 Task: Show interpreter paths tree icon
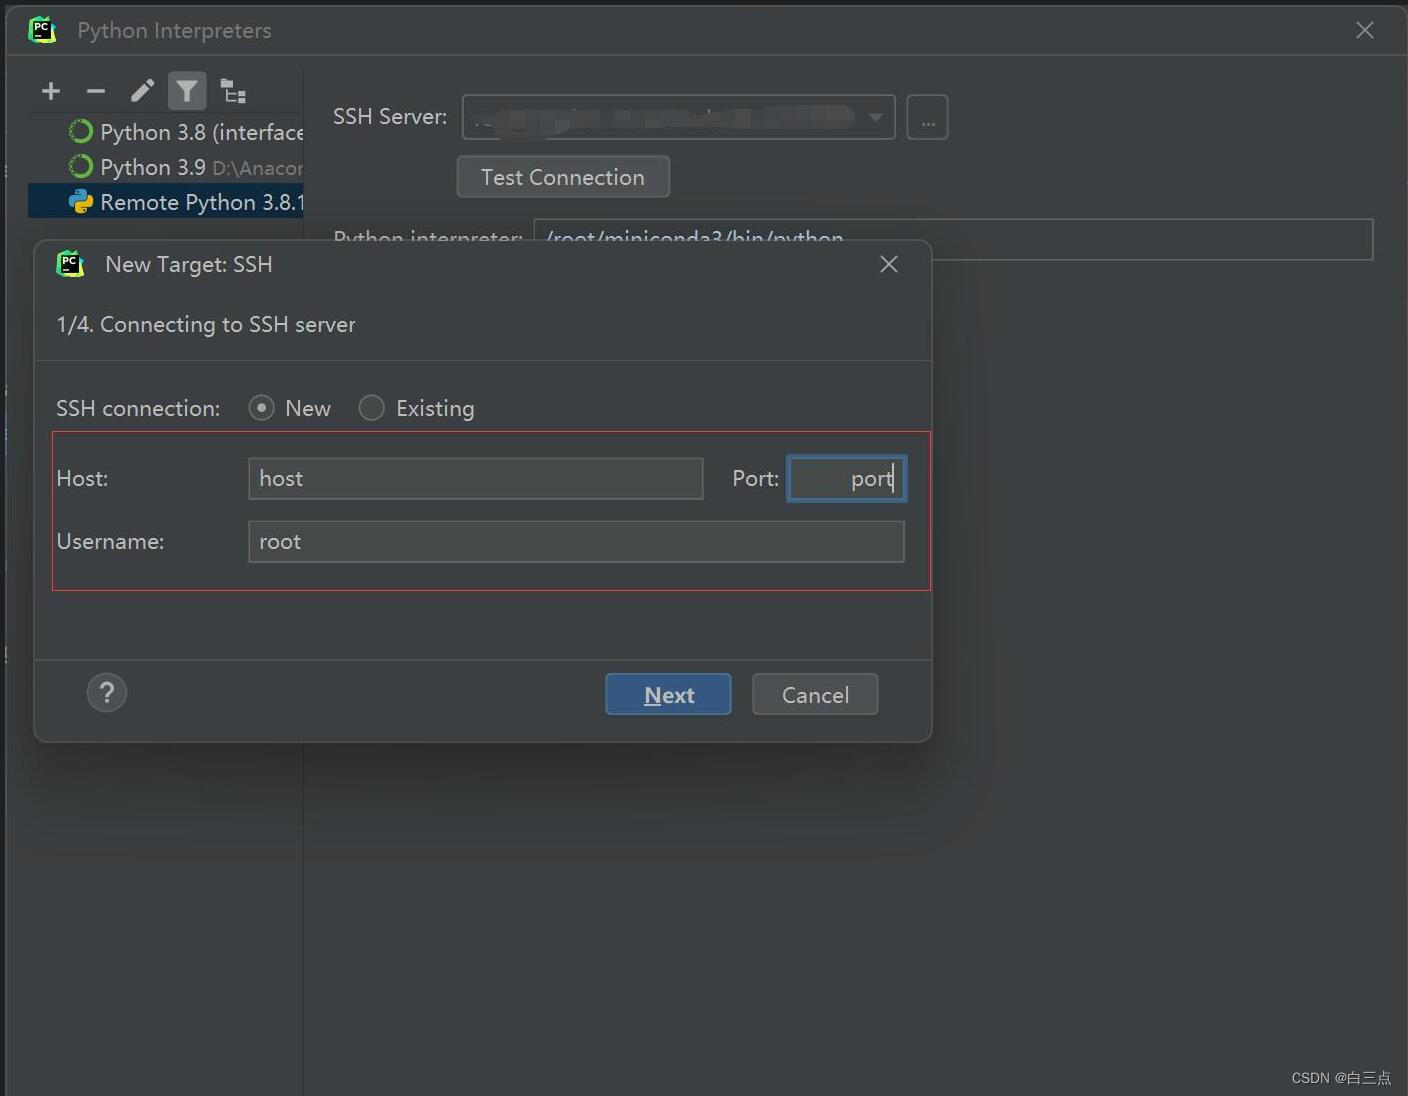pos(233,92)
